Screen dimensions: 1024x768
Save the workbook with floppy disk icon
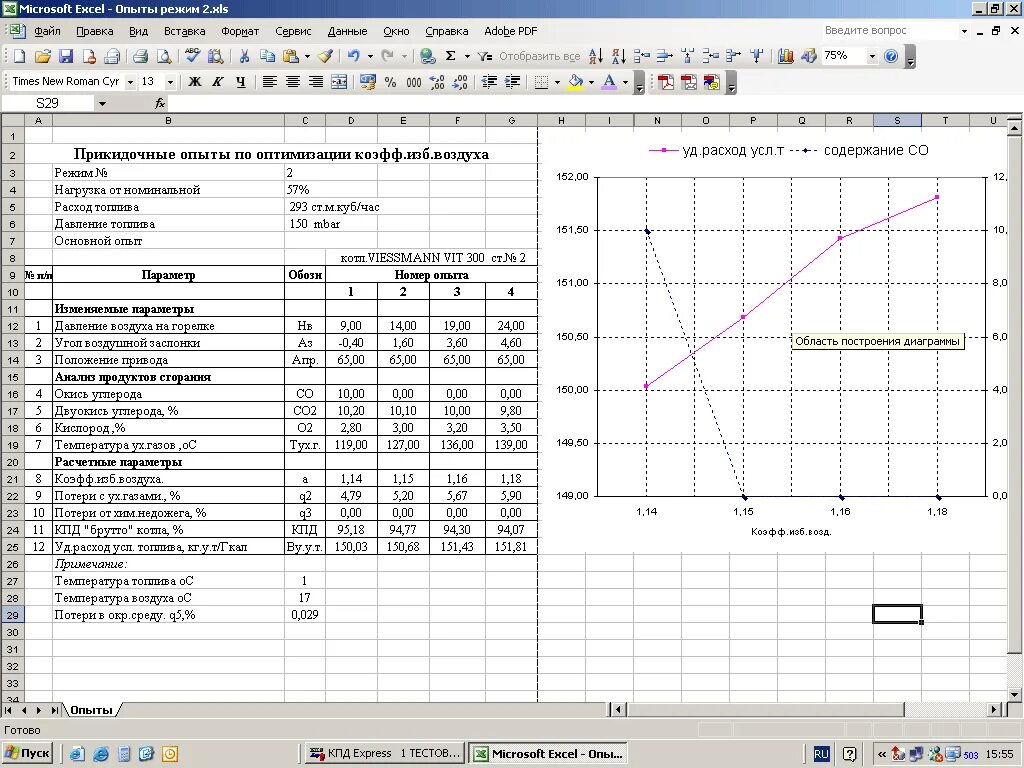(66, 56)
